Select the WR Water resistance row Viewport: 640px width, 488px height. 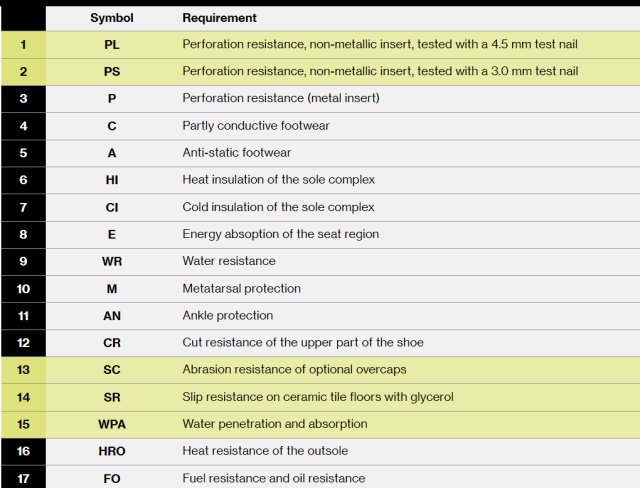pos(320,262)
